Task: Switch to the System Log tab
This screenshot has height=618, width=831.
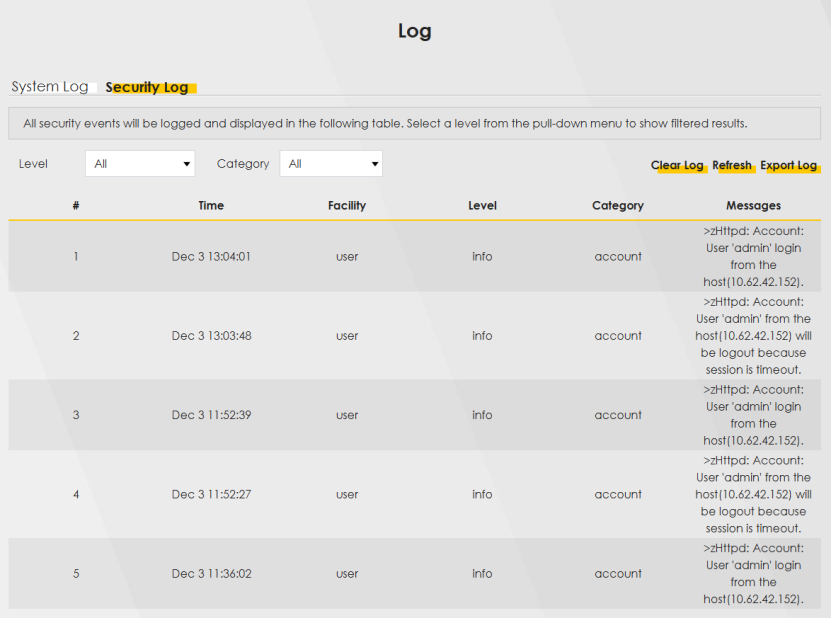Action: (x=50, y=87)
